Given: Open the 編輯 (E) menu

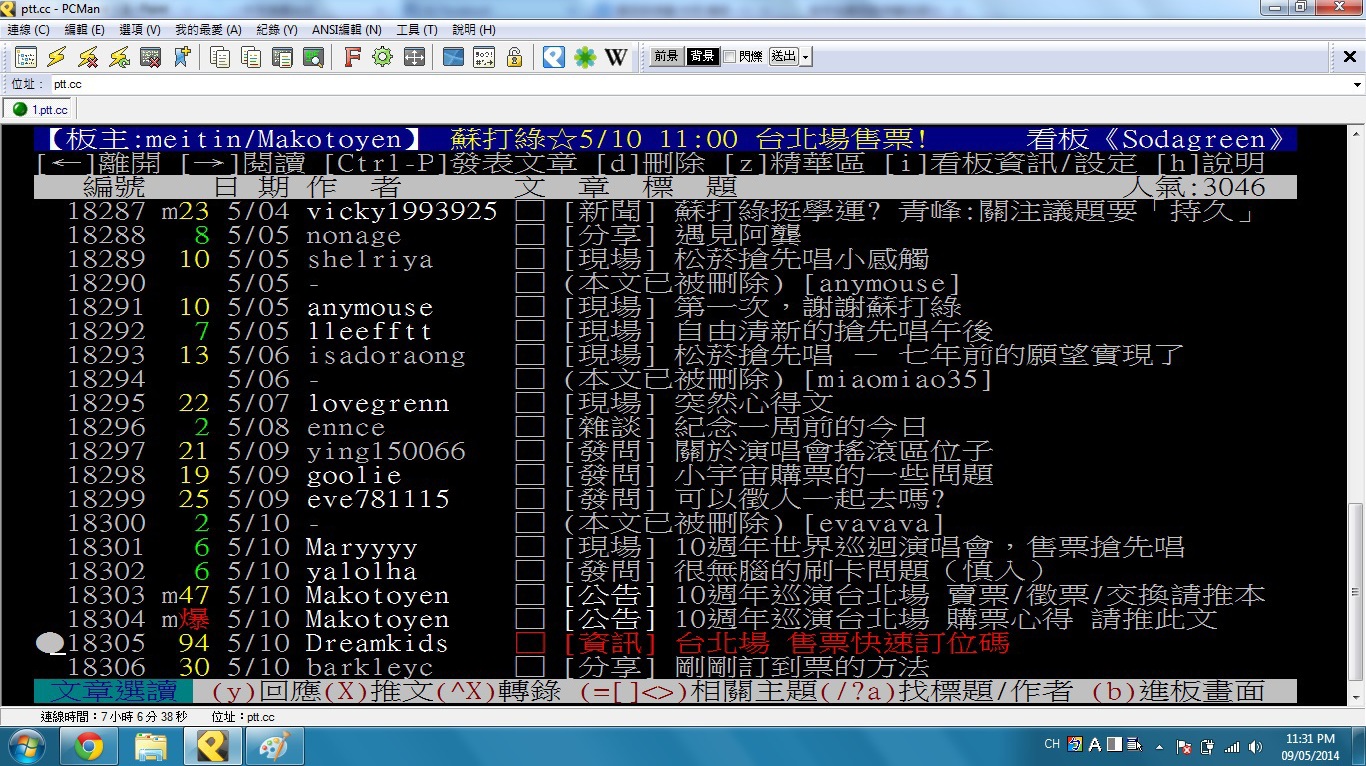Looking at the screenshot, I should [84, 30].
